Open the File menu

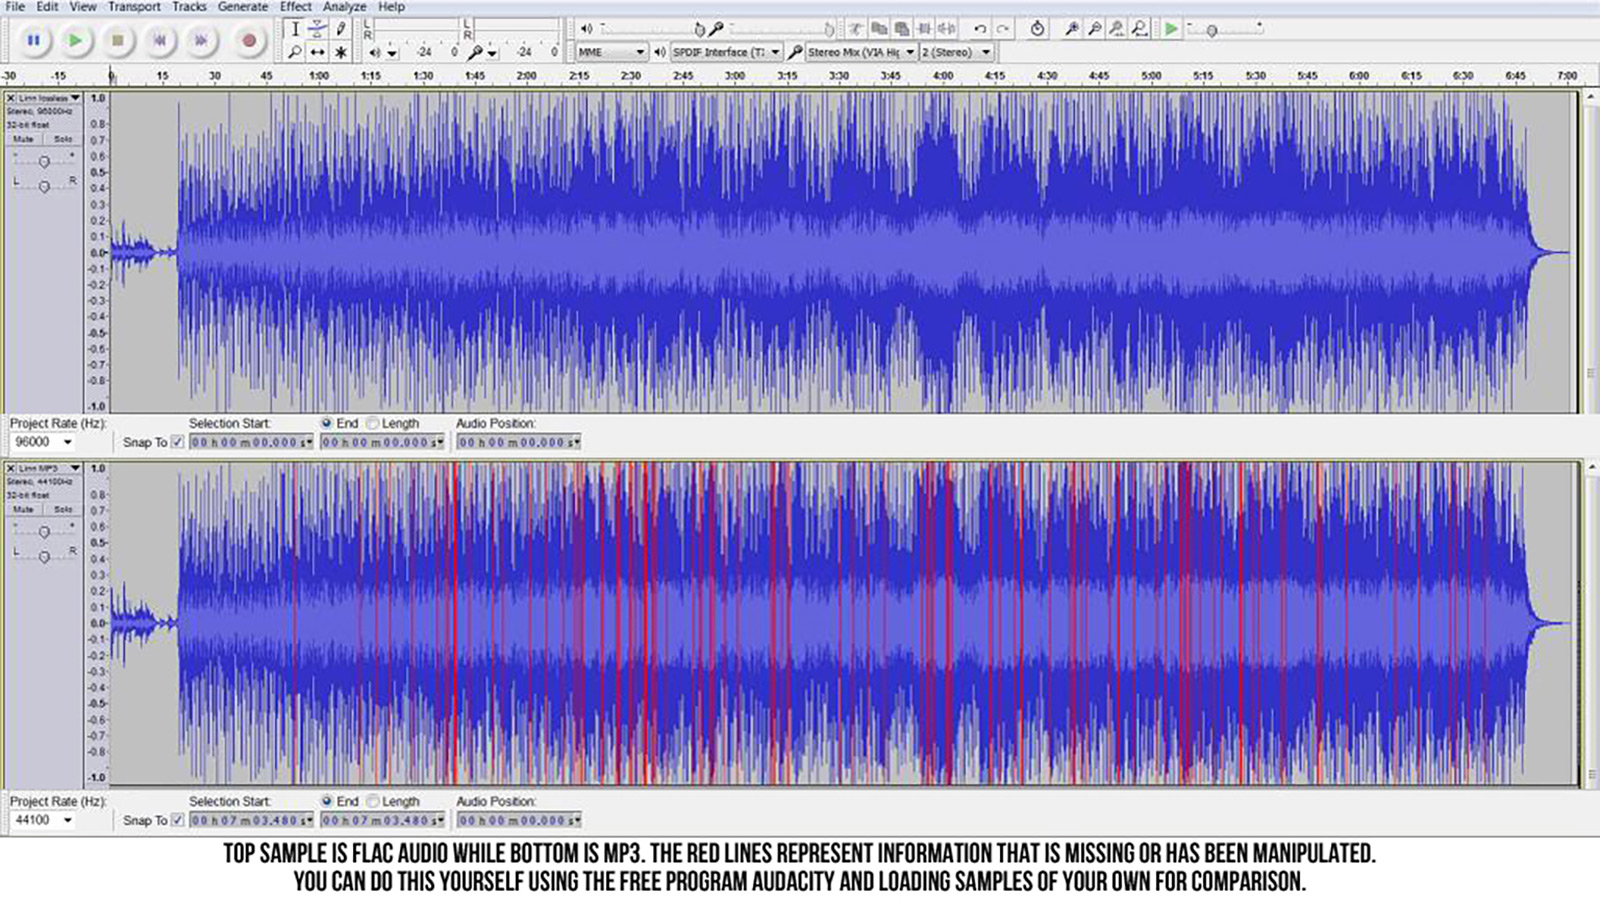15,6
